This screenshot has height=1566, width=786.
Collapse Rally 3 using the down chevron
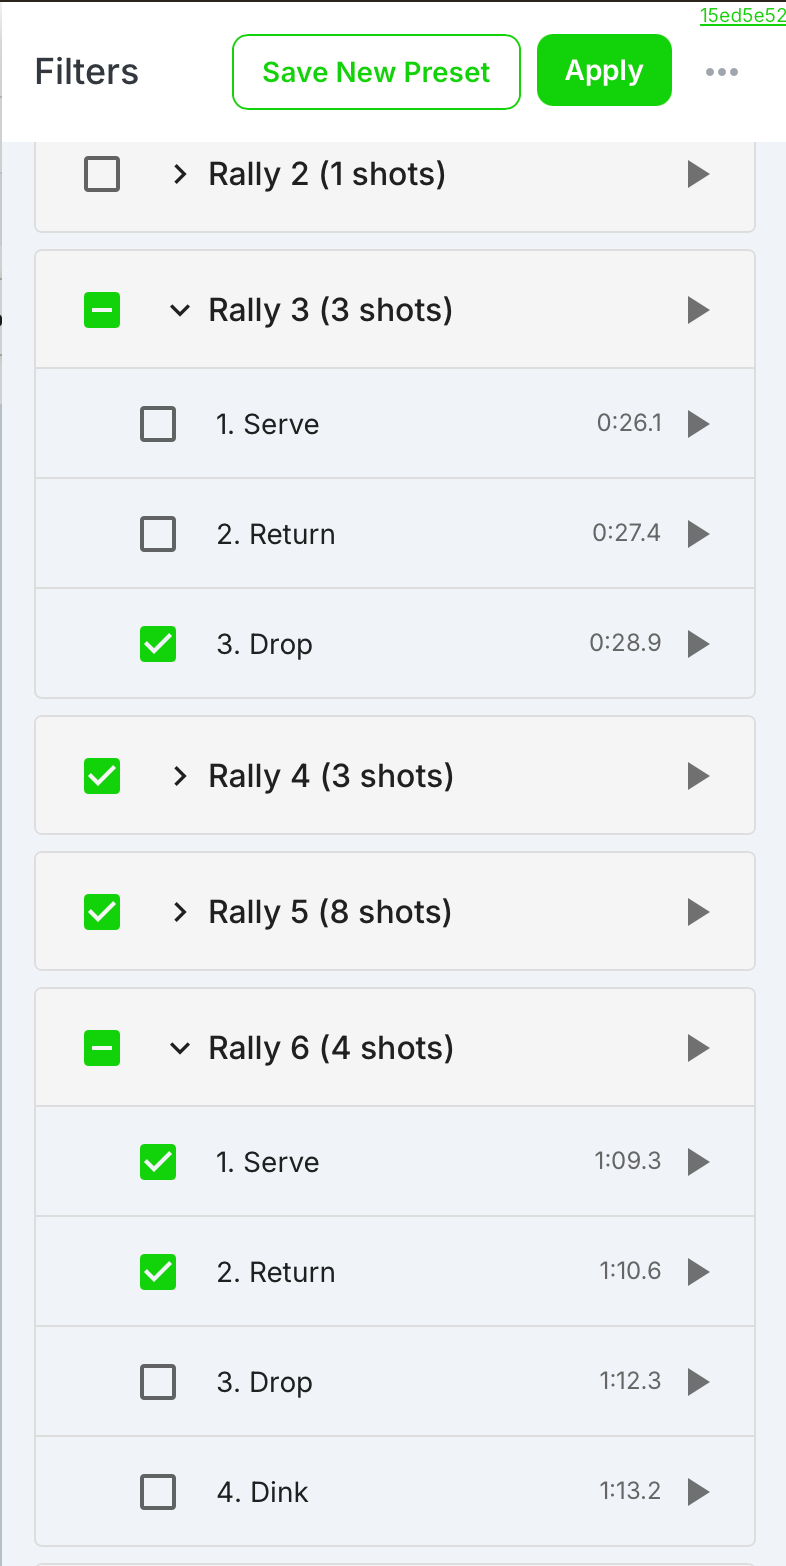point(180,310)
